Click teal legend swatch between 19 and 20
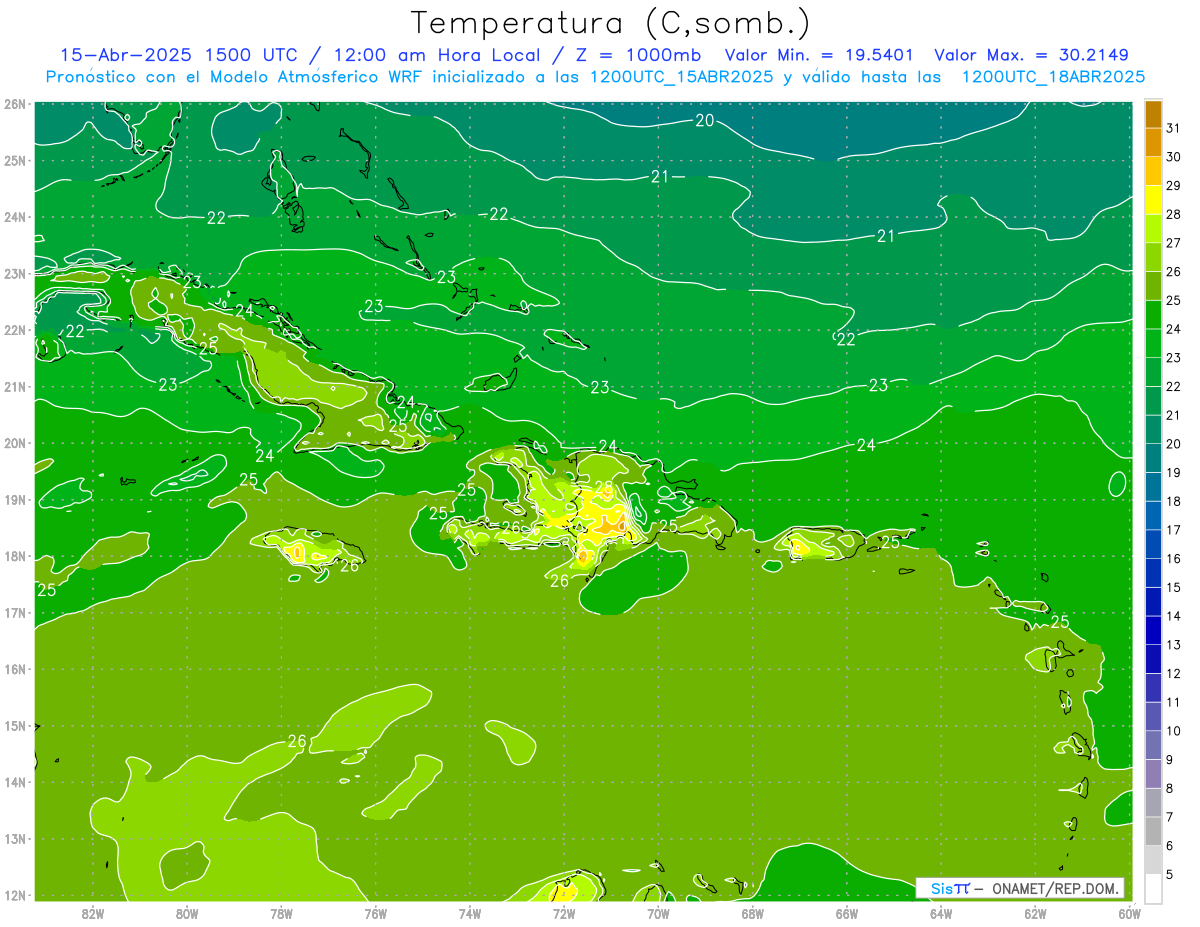The image size is (1200, 927). coord(1154,458)
